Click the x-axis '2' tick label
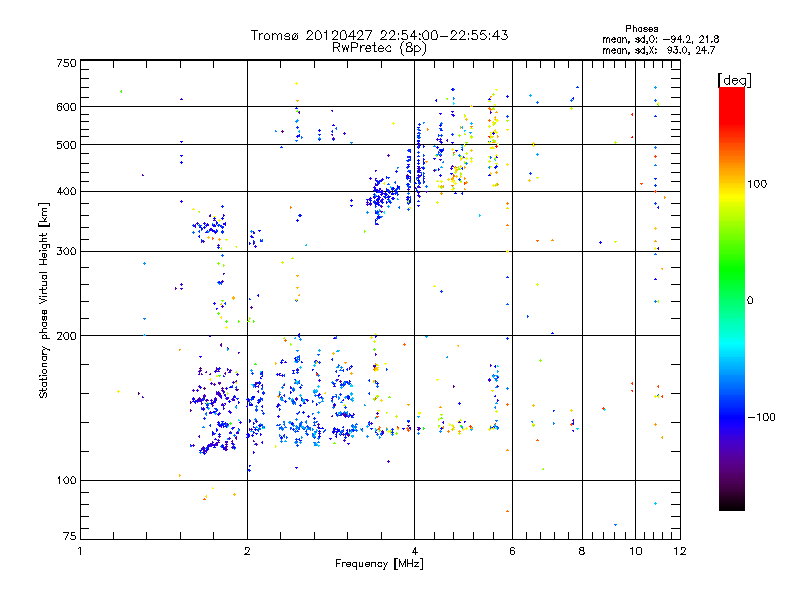The height and width of the screenshot is (600, 800). [x=247, y=551]
